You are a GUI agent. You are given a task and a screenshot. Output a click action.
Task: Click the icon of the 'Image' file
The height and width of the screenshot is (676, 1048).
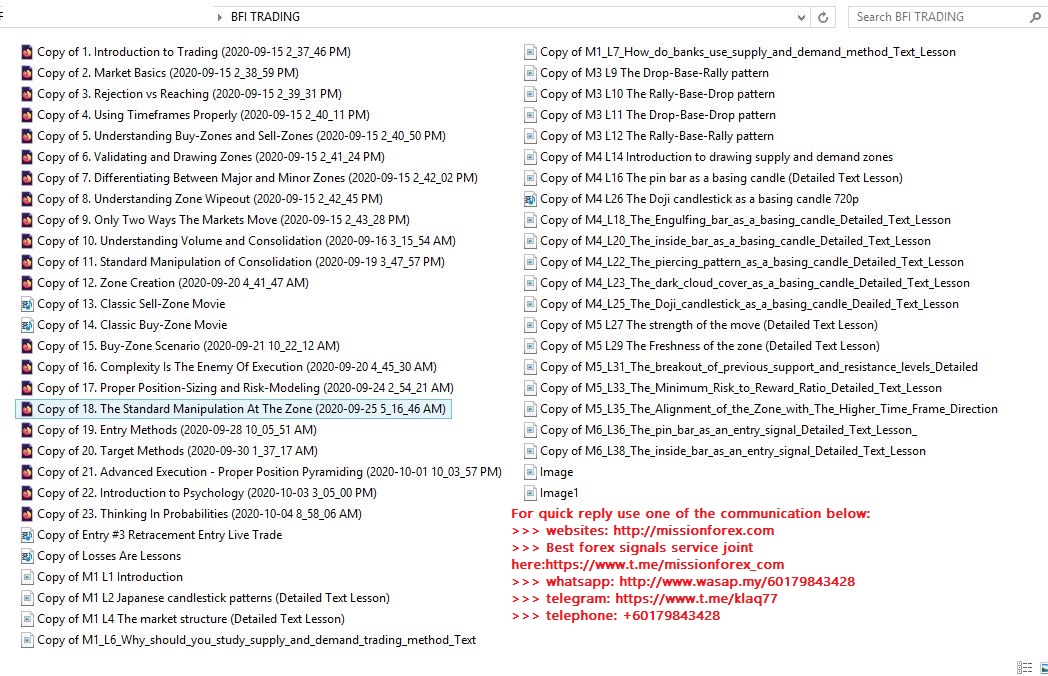(x=530, y=472)
